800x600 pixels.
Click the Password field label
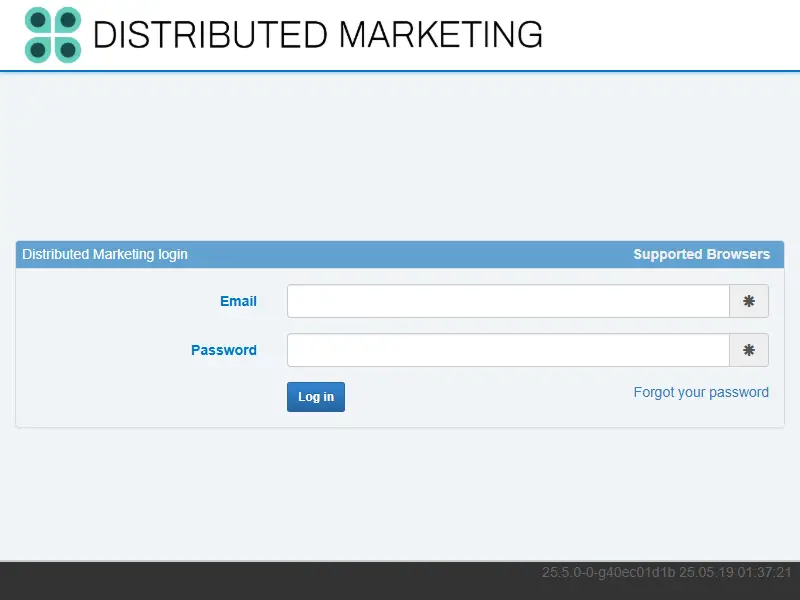coord(224,350)
